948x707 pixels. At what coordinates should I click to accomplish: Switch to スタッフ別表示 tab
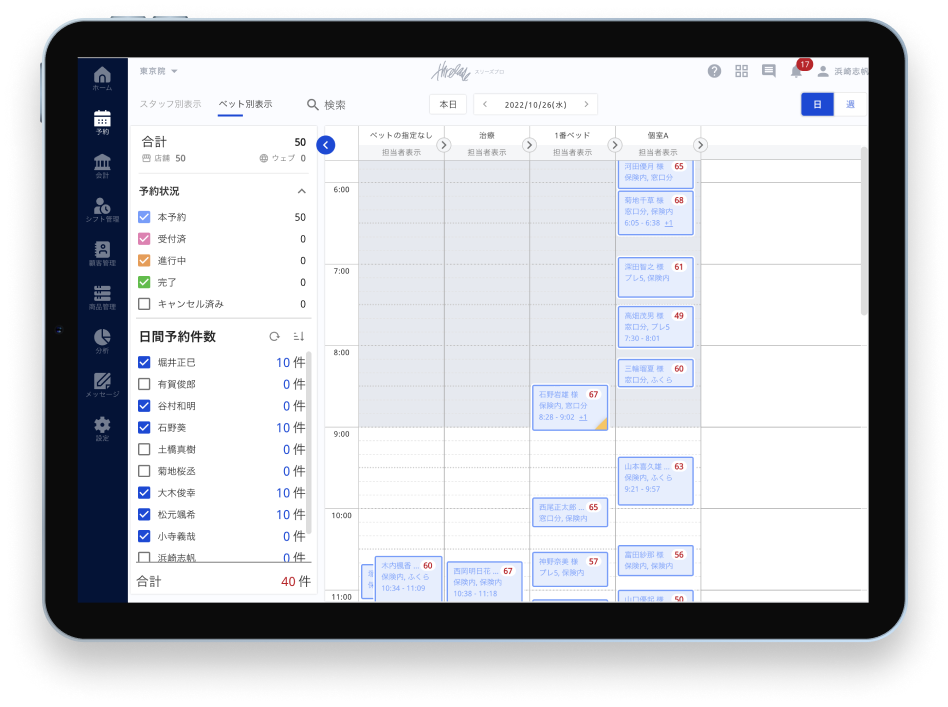point(170,104)
